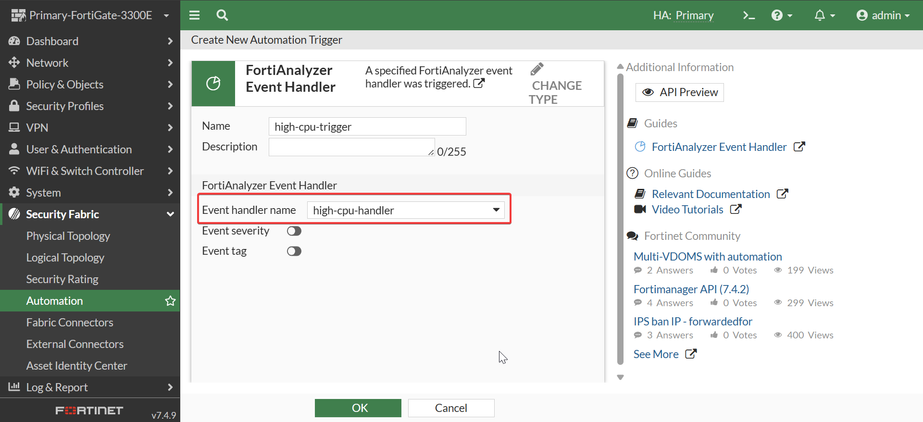Click the CHANGE TYPE pencil button
Screen dimensions: 923x422
pyautogui.click(x=555, y=84)
